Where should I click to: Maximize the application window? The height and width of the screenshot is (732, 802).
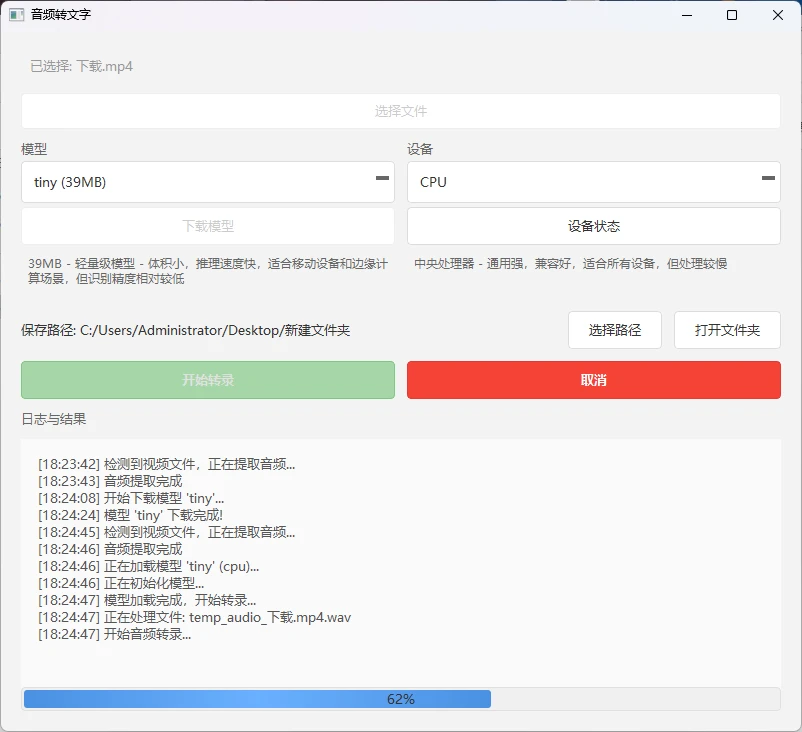pyautogui.click(x=732, y=16)
